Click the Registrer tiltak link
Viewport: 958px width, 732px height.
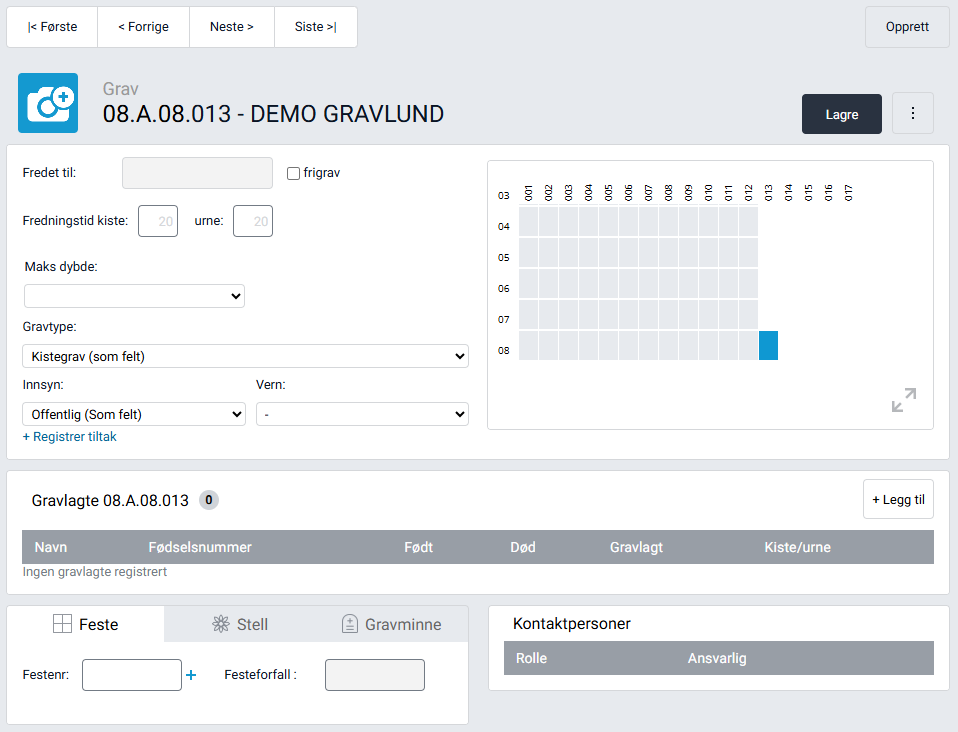(x=69, y=437)
